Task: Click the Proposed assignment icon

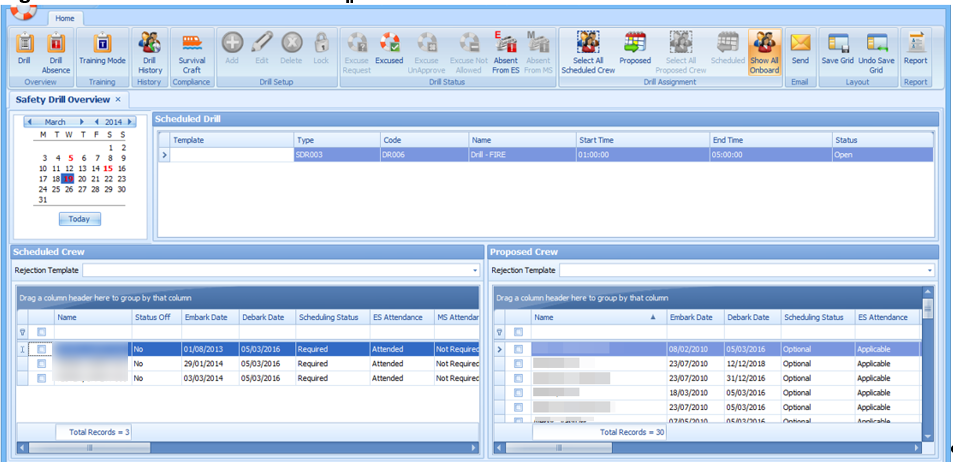Action: pyautogui.click(x=635, y=49)
